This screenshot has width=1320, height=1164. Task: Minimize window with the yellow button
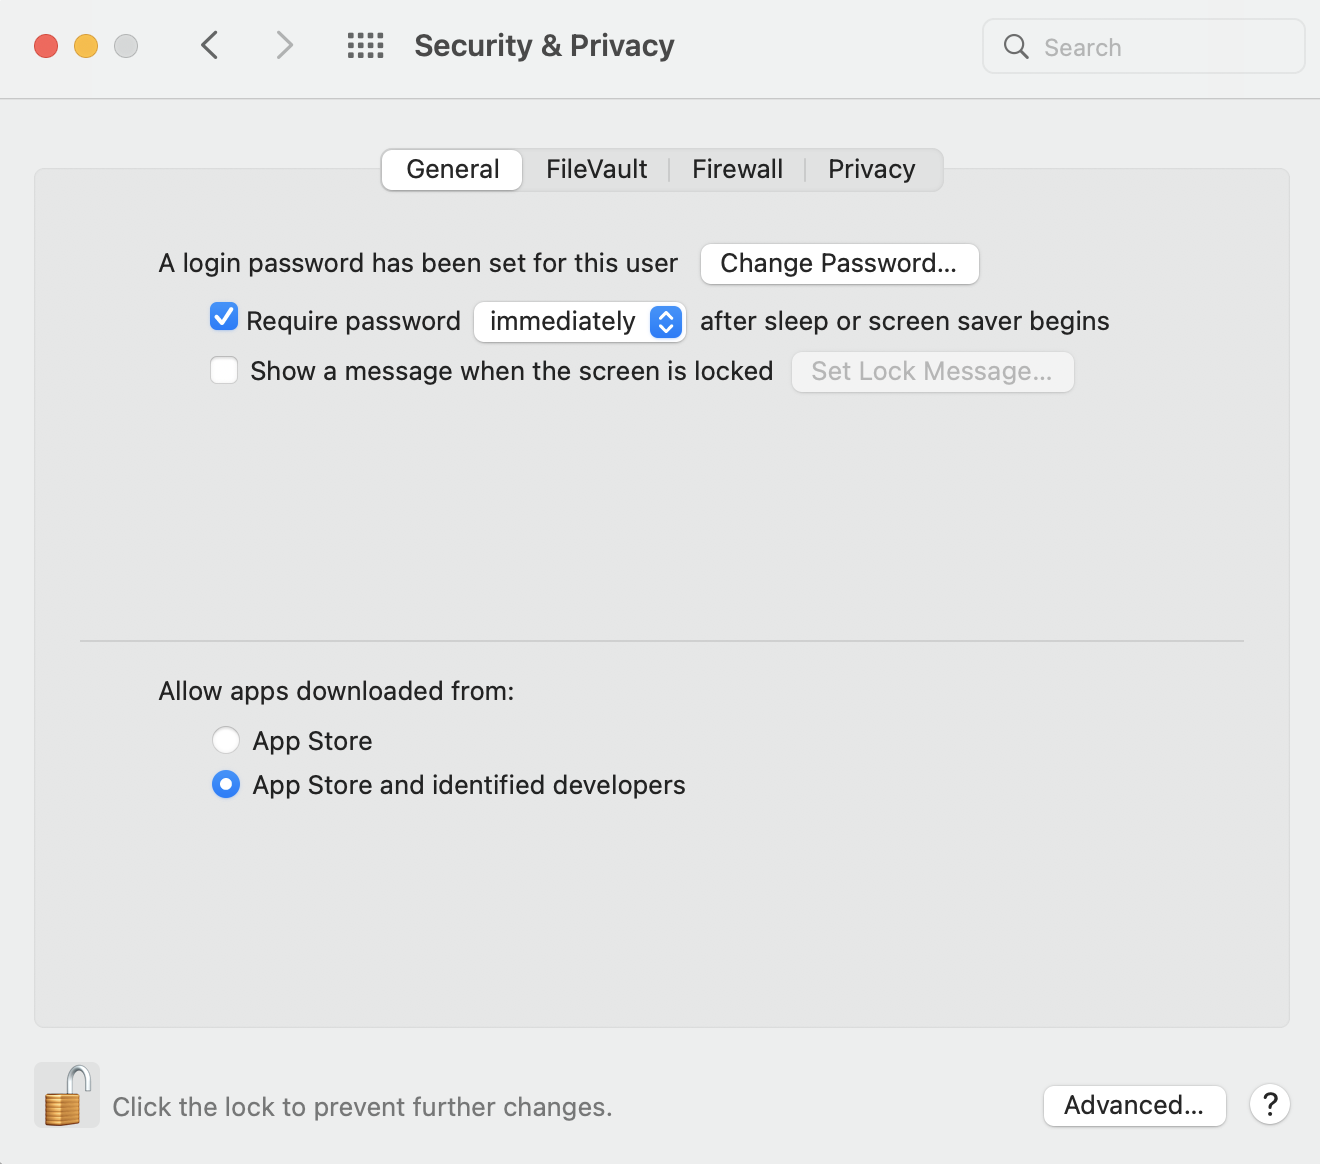point(86,46)
